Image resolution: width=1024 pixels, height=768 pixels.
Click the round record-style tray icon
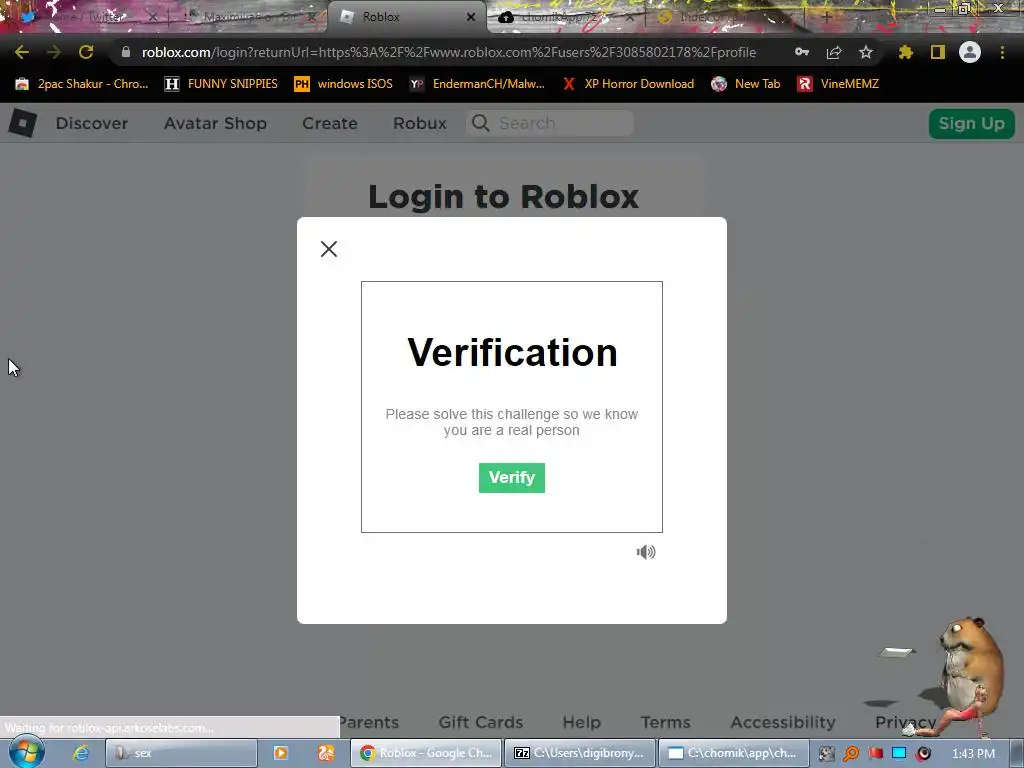pyautogui.click(x=923, y=754)
